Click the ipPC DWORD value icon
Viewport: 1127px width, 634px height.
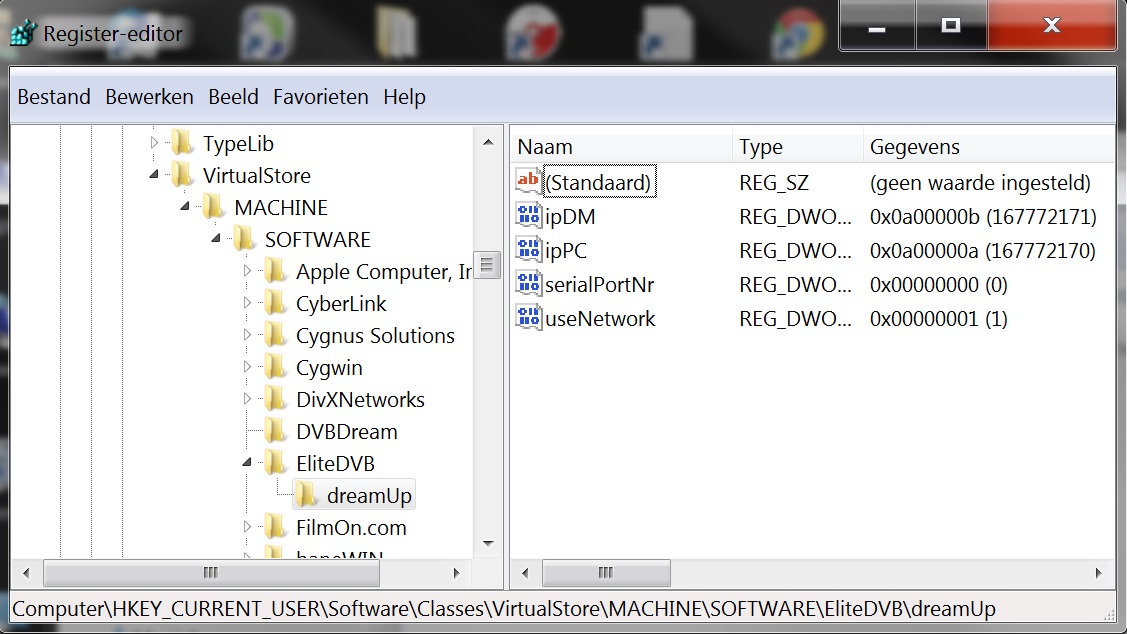[527, 250]
